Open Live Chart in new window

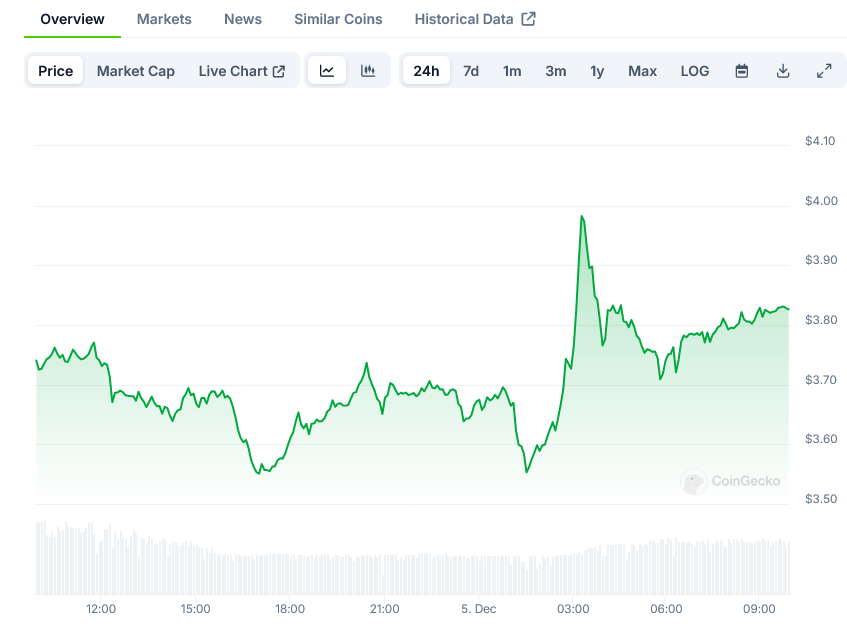(x=242, y=71)
